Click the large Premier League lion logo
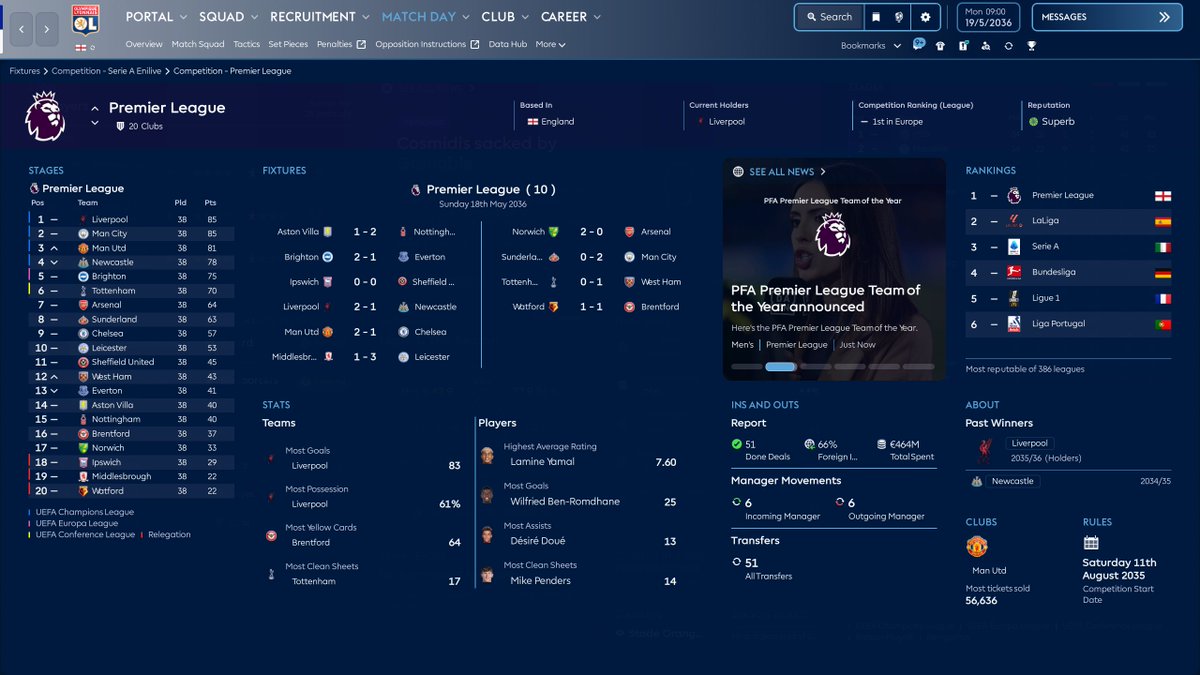 click(x=45, y=116)
